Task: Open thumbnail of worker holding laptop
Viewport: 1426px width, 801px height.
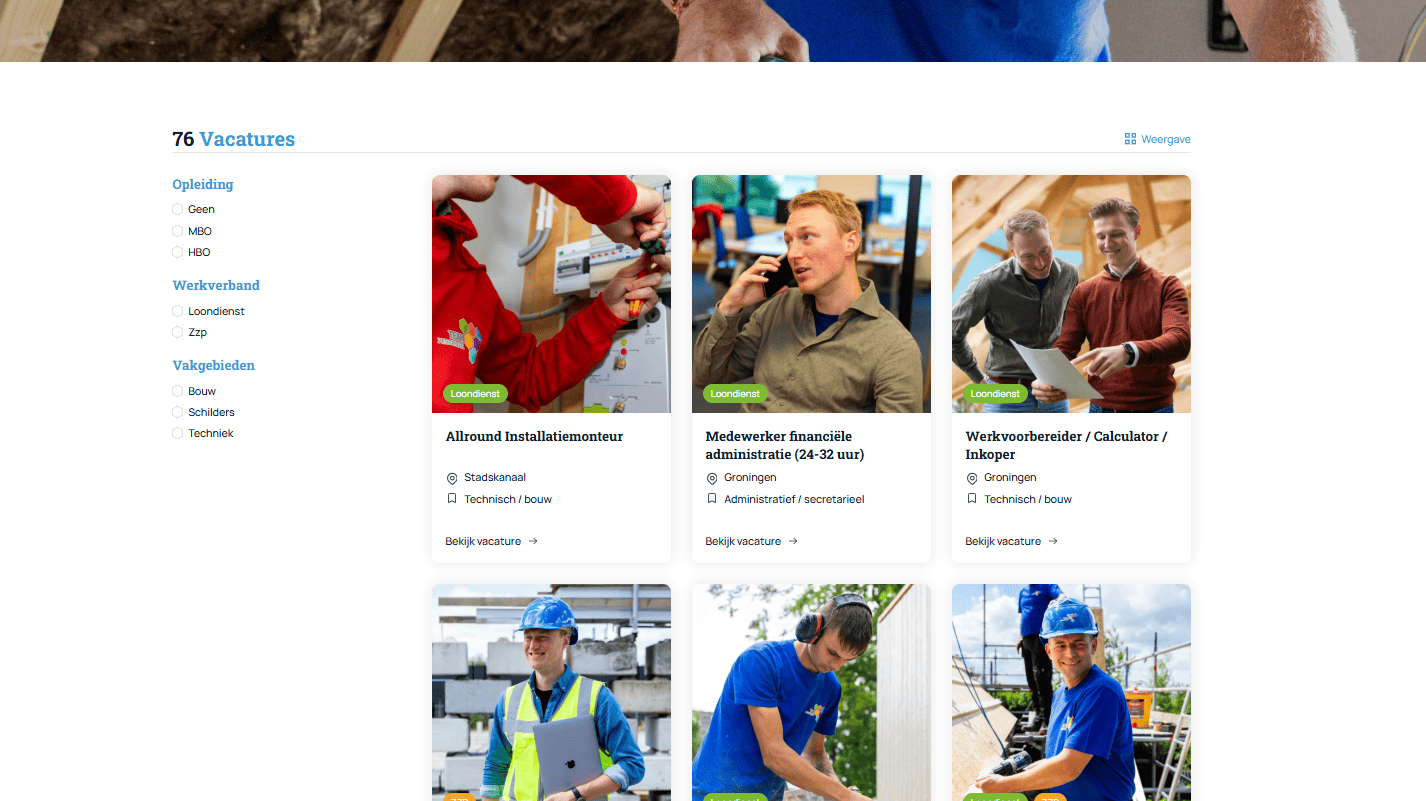Action: 551,692
